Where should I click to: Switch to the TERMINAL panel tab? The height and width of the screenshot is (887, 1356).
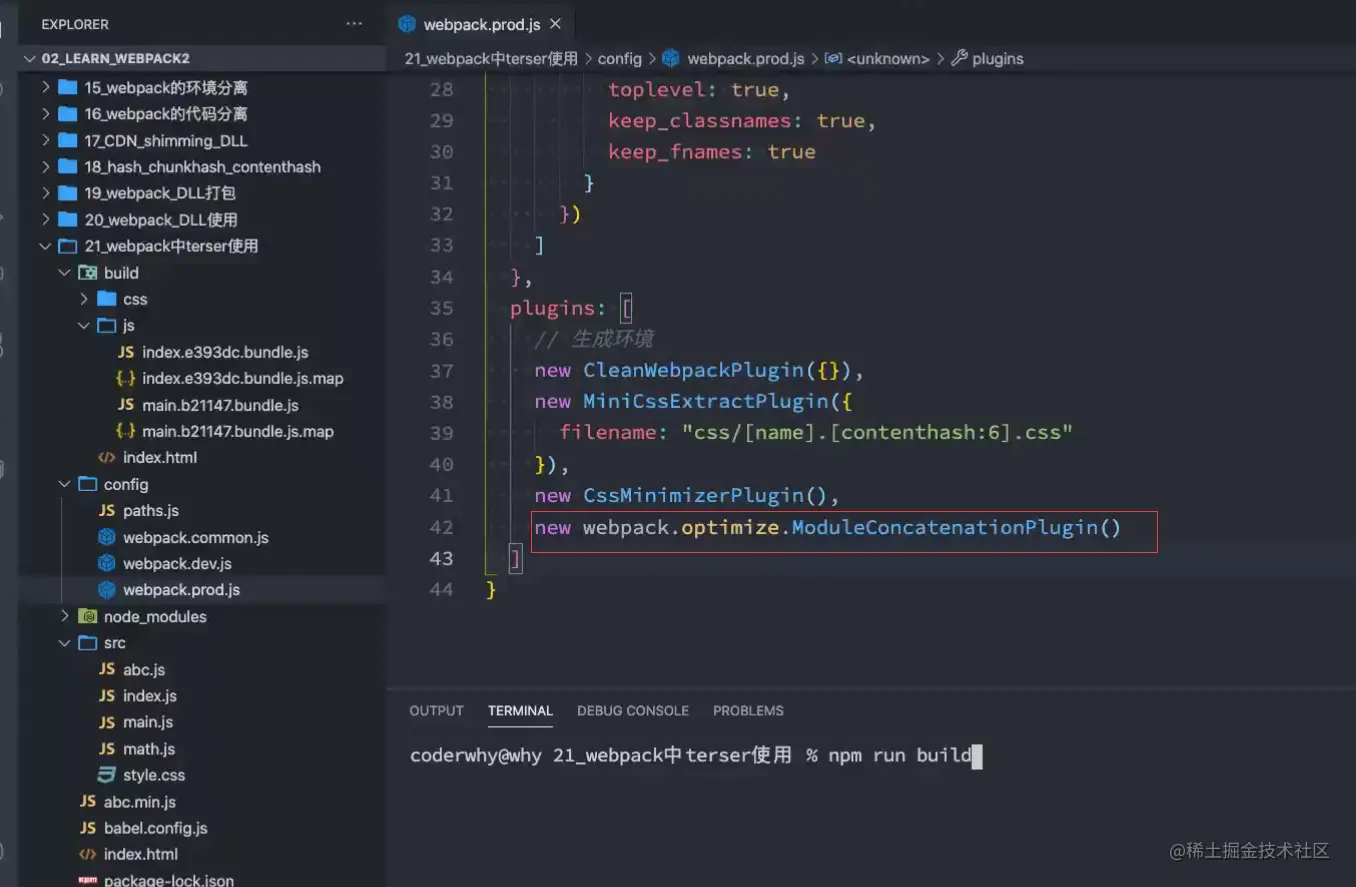pos(520,711)
